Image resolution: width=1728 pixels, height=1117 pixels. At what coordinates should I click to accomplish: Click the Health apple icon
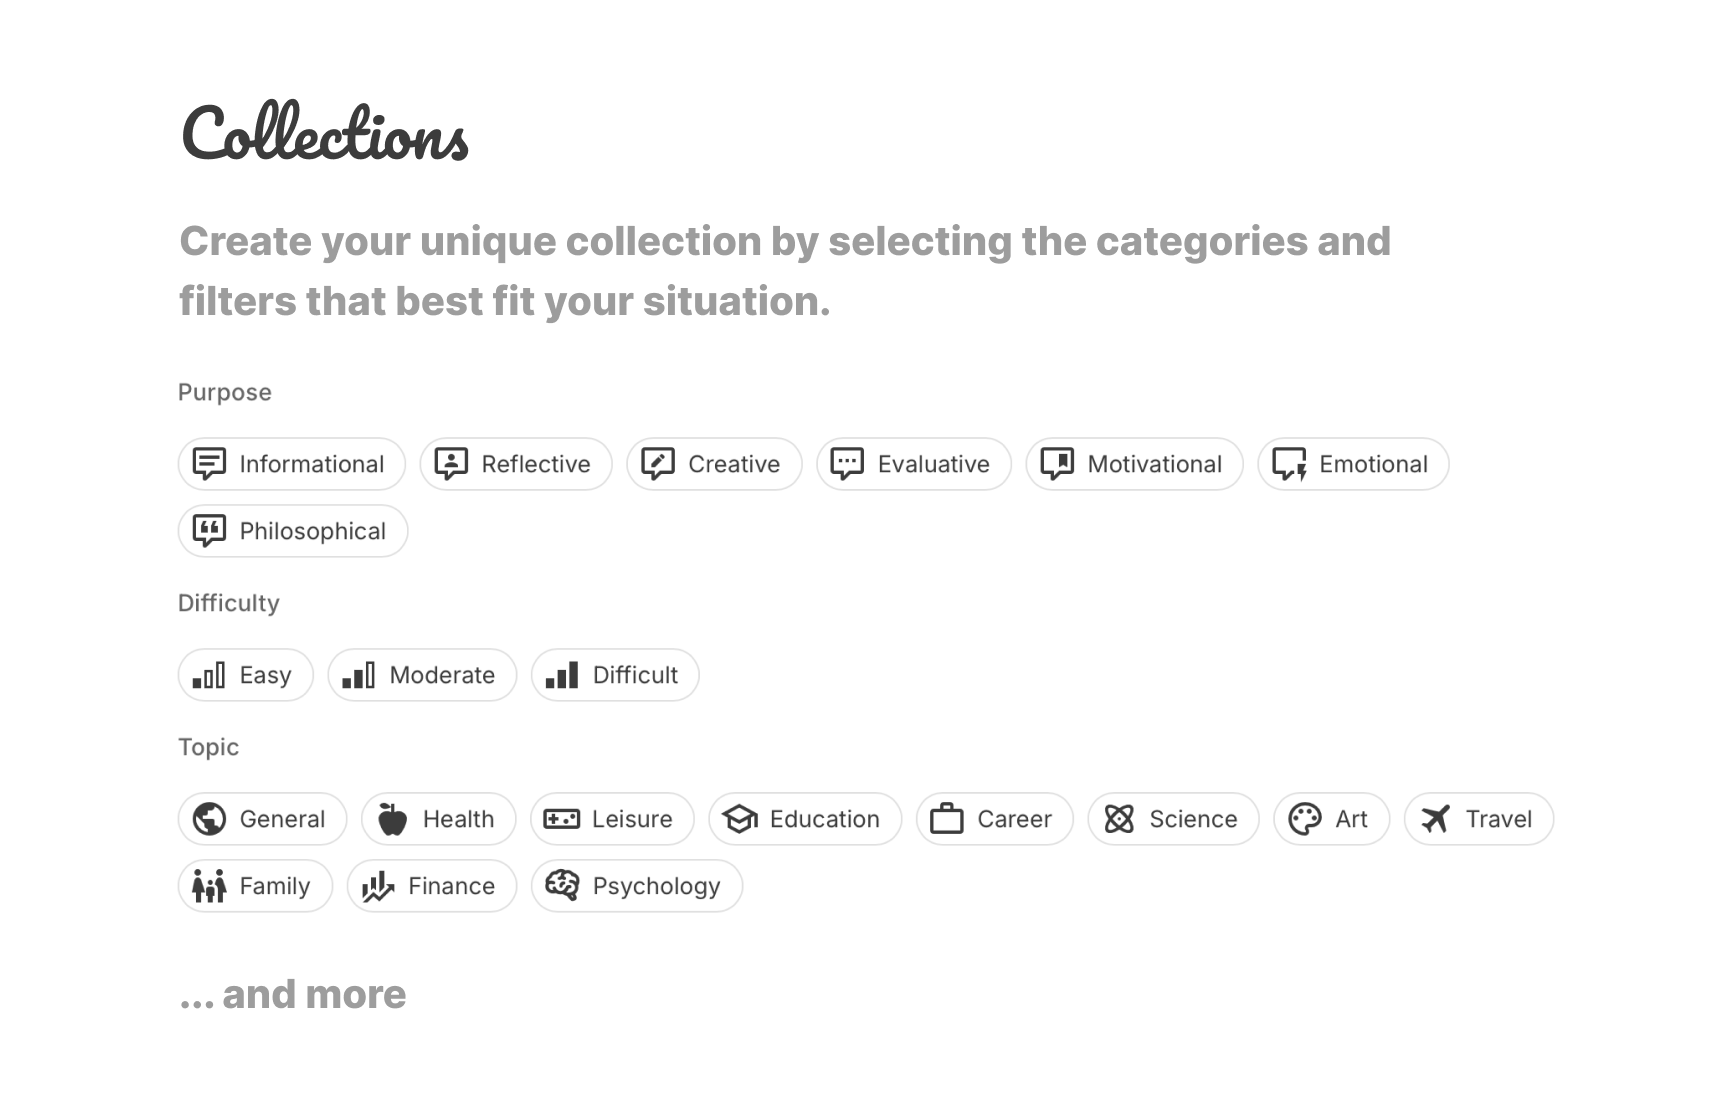click(393, 819)
